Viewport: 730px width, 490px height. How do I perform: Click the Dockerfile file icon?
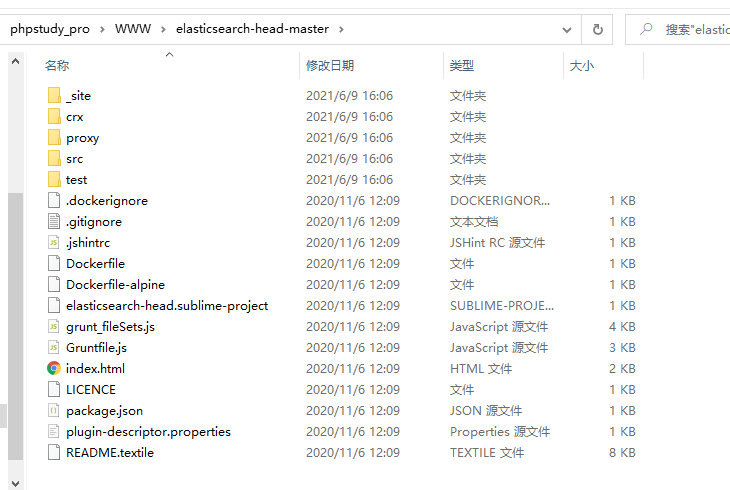click(54, 263)
